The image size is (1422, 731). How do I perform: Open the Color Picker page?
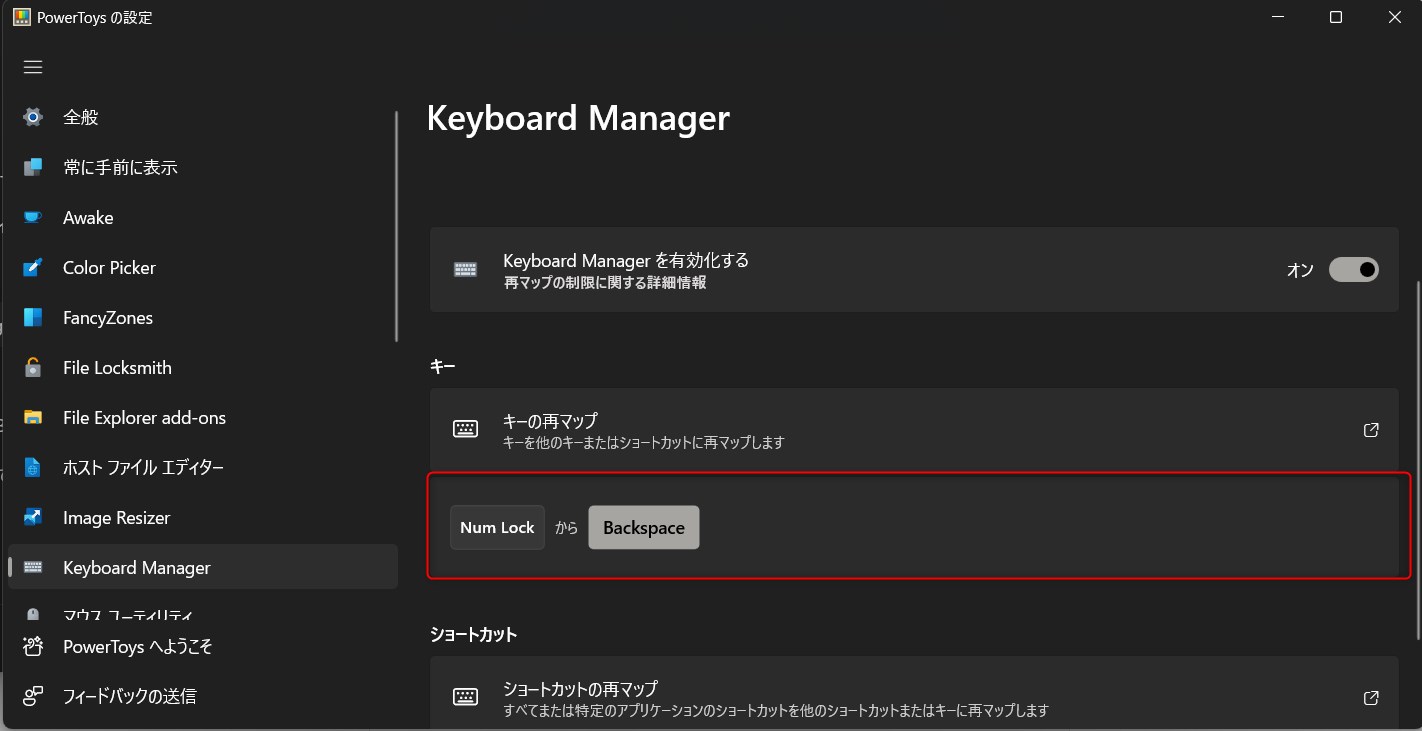pyautogui.click(x=203, y=267)
